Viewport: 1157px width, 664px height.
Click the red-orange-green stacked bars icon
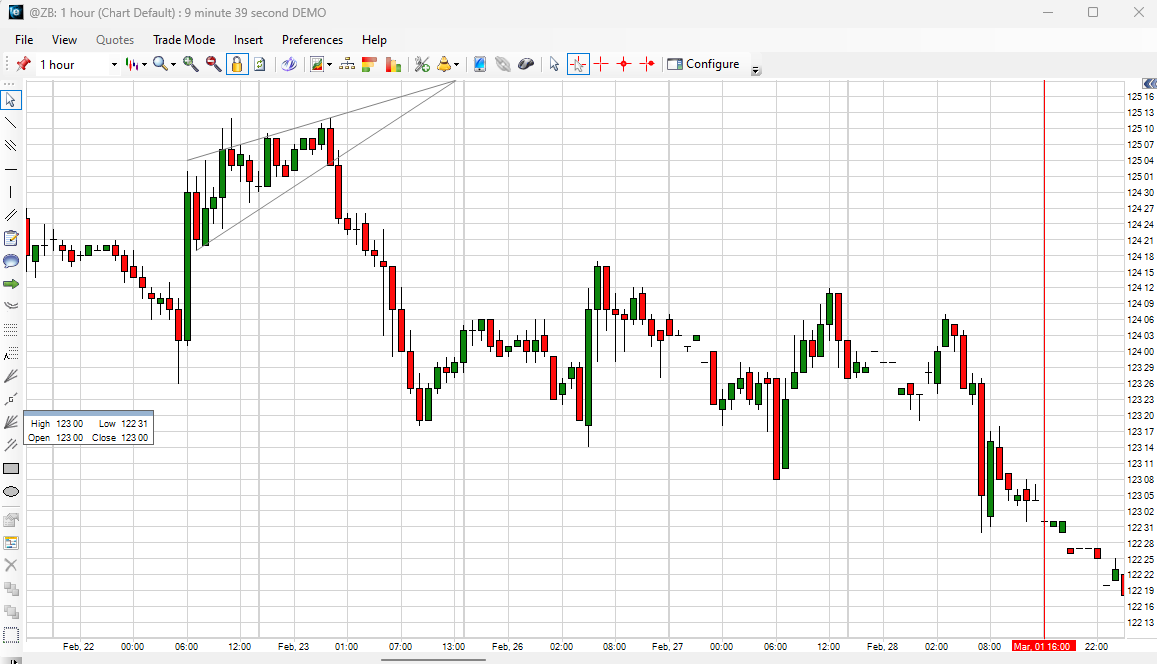[369, 64]
